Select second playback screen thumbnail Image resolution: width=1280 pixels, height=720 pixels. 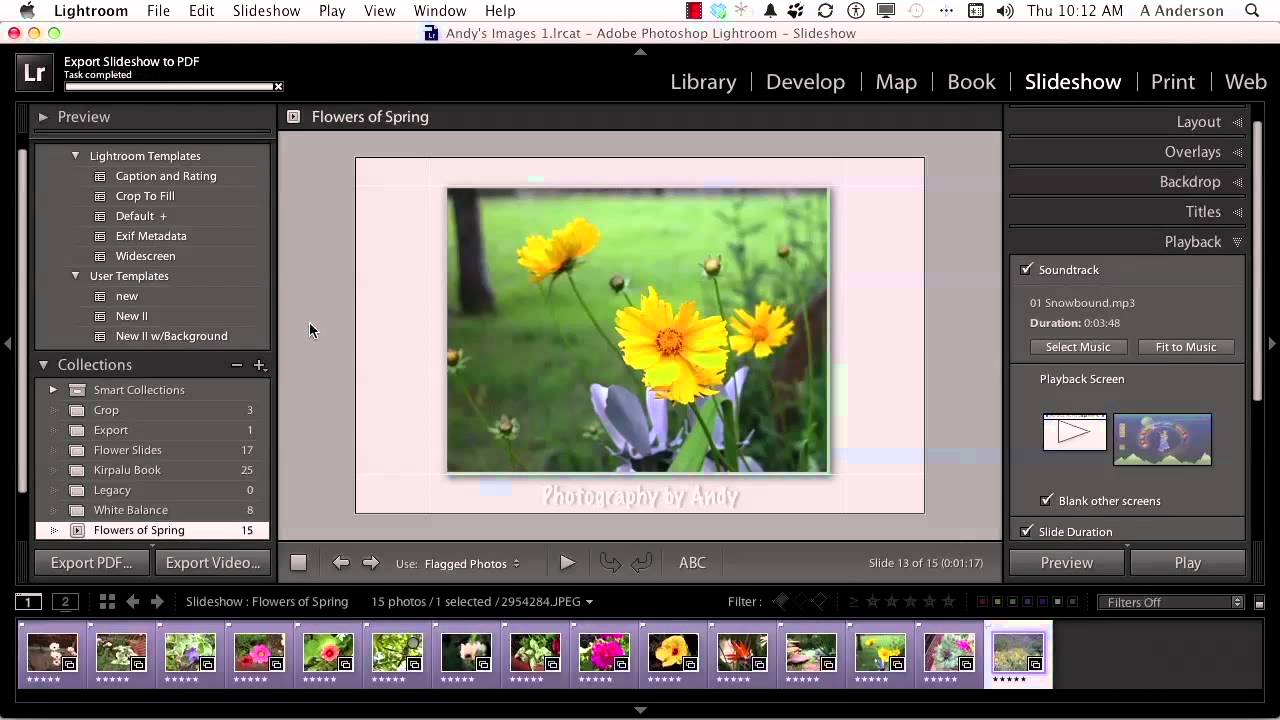tap(1162, 439)
